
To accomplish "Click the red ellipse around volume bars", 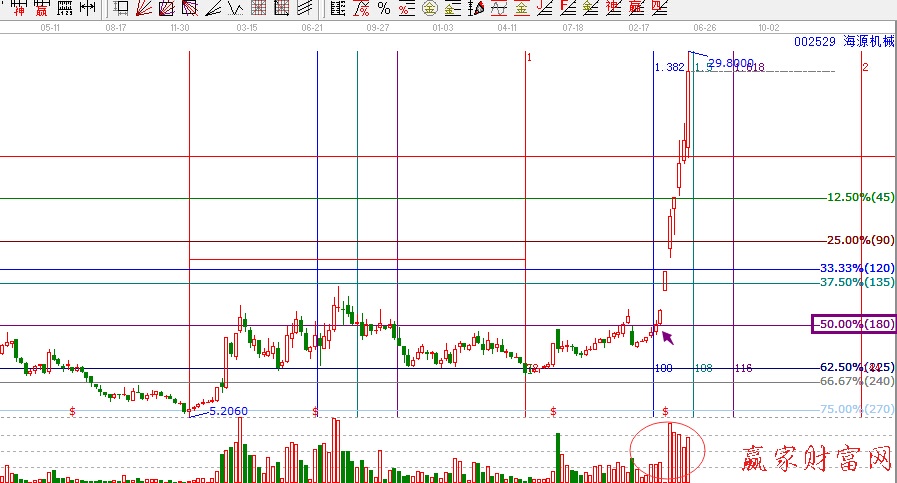I will click(x=668, y=449).
